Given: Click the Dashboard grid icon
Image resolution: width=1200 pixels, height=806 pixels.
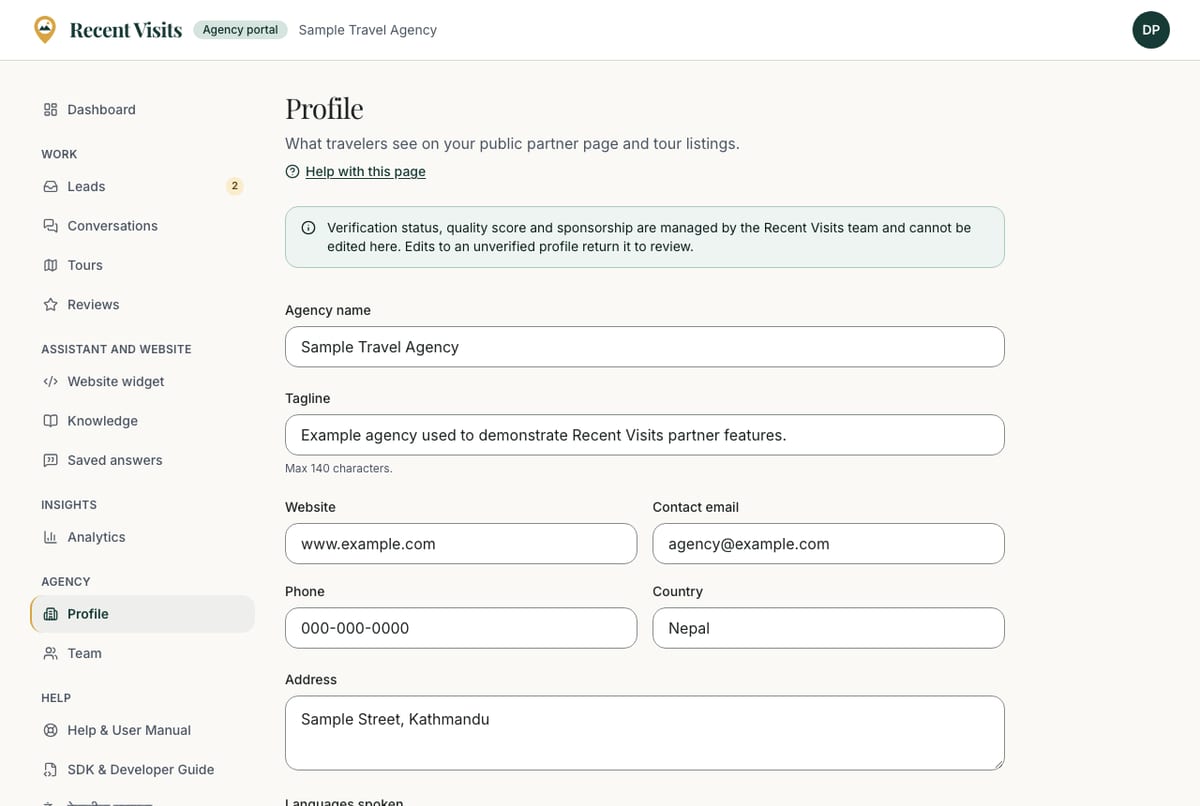Looking at the screenshot, I should pos(50,110).
